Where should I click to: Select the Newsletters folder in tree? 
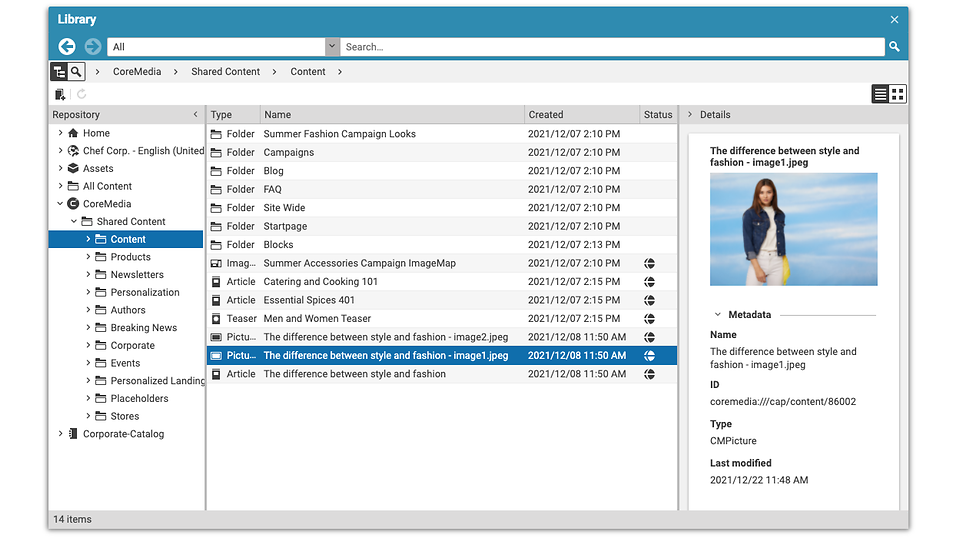coord(137,275)
